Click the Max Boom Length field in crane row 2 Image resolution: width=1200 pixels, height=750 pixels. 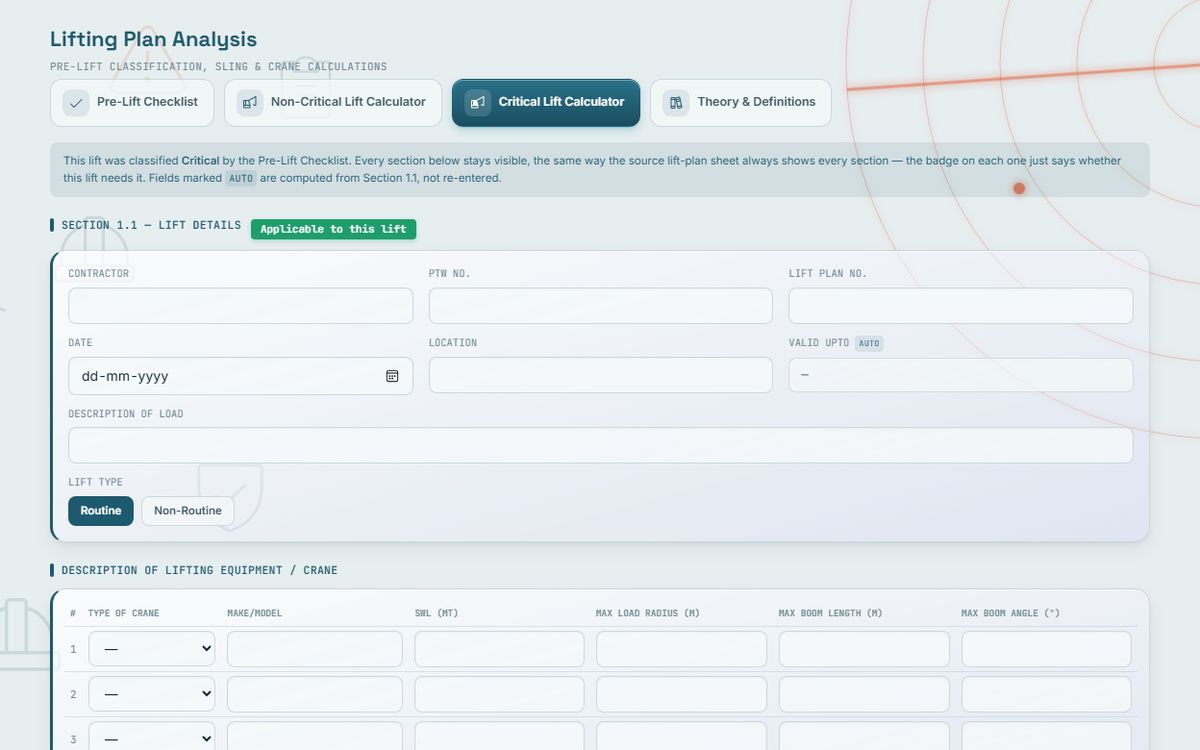(864, 694)
